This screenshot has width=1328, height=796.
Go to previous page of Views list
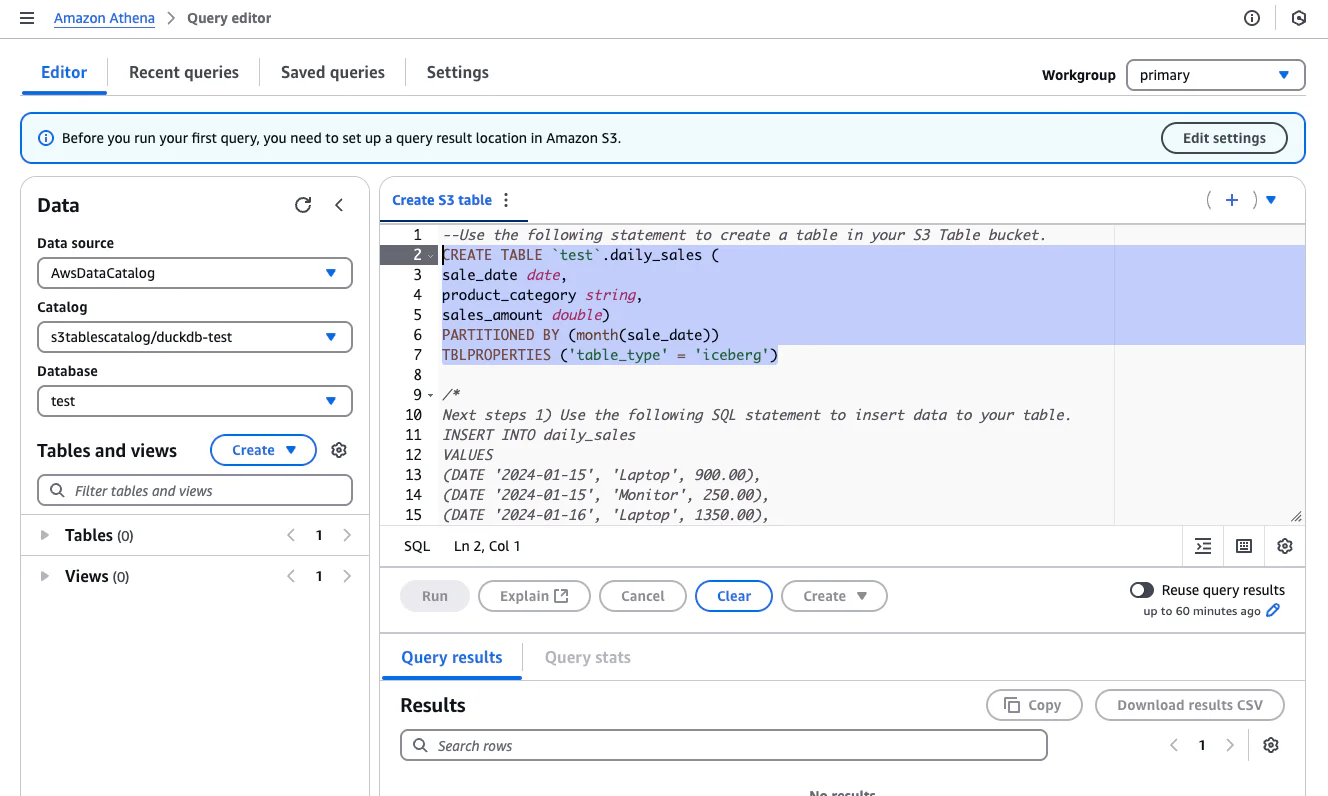(x=291, y=576)
